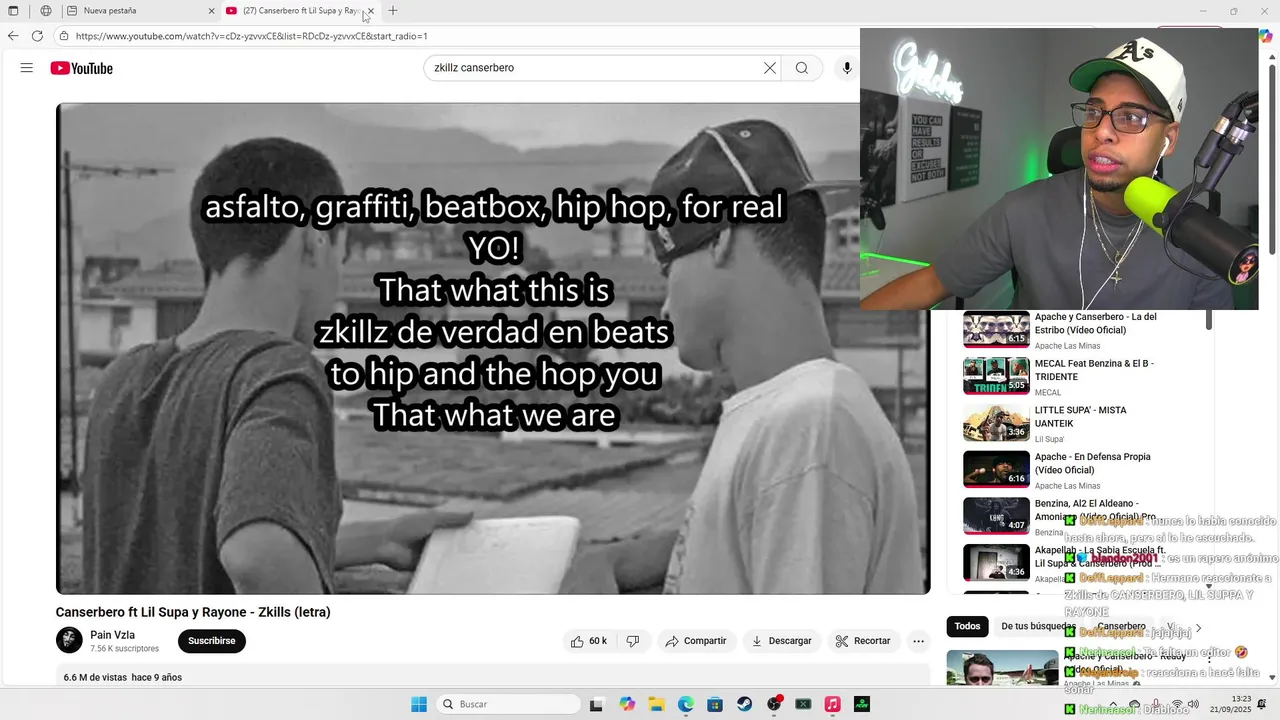Reload the page with refresh icon
This screenshot has height=720, width=1280.
click(37, 36)
